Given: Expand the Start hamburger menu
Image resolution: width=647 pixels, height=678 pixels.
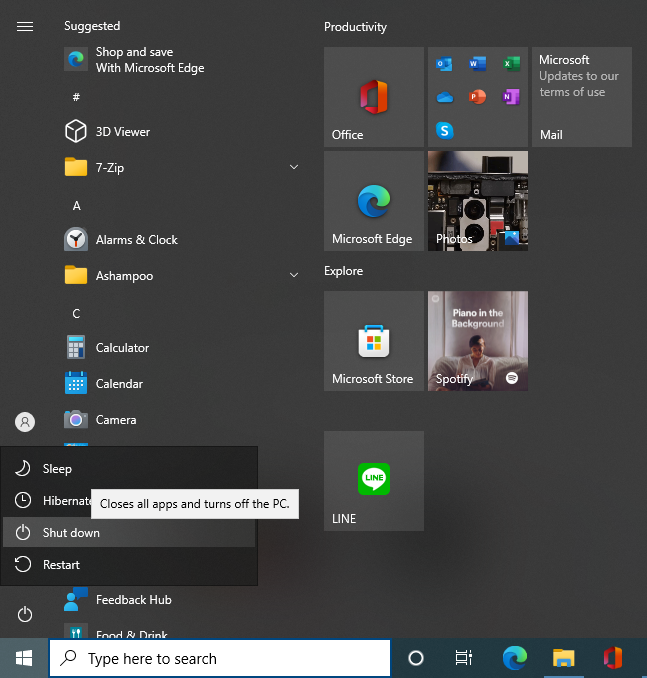Looking at the screenshot, I should coord(25,26).
